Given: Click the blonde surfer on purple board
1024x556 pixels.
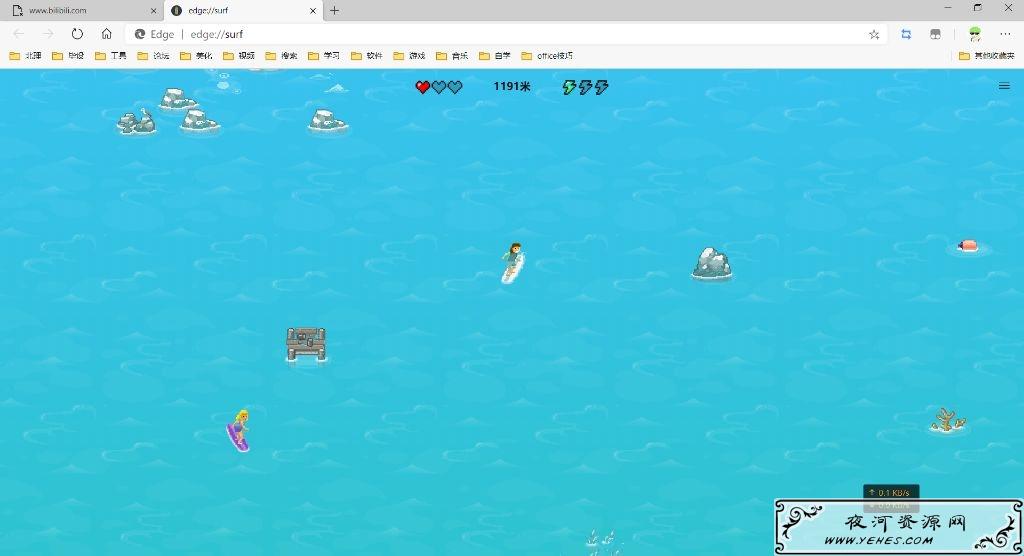Looking at the screenshot, I should [238, 431].
